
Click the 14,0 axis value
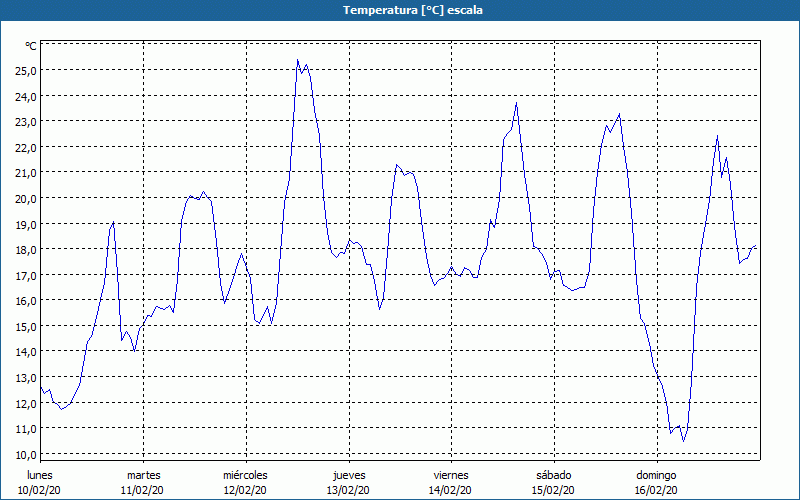26,352
